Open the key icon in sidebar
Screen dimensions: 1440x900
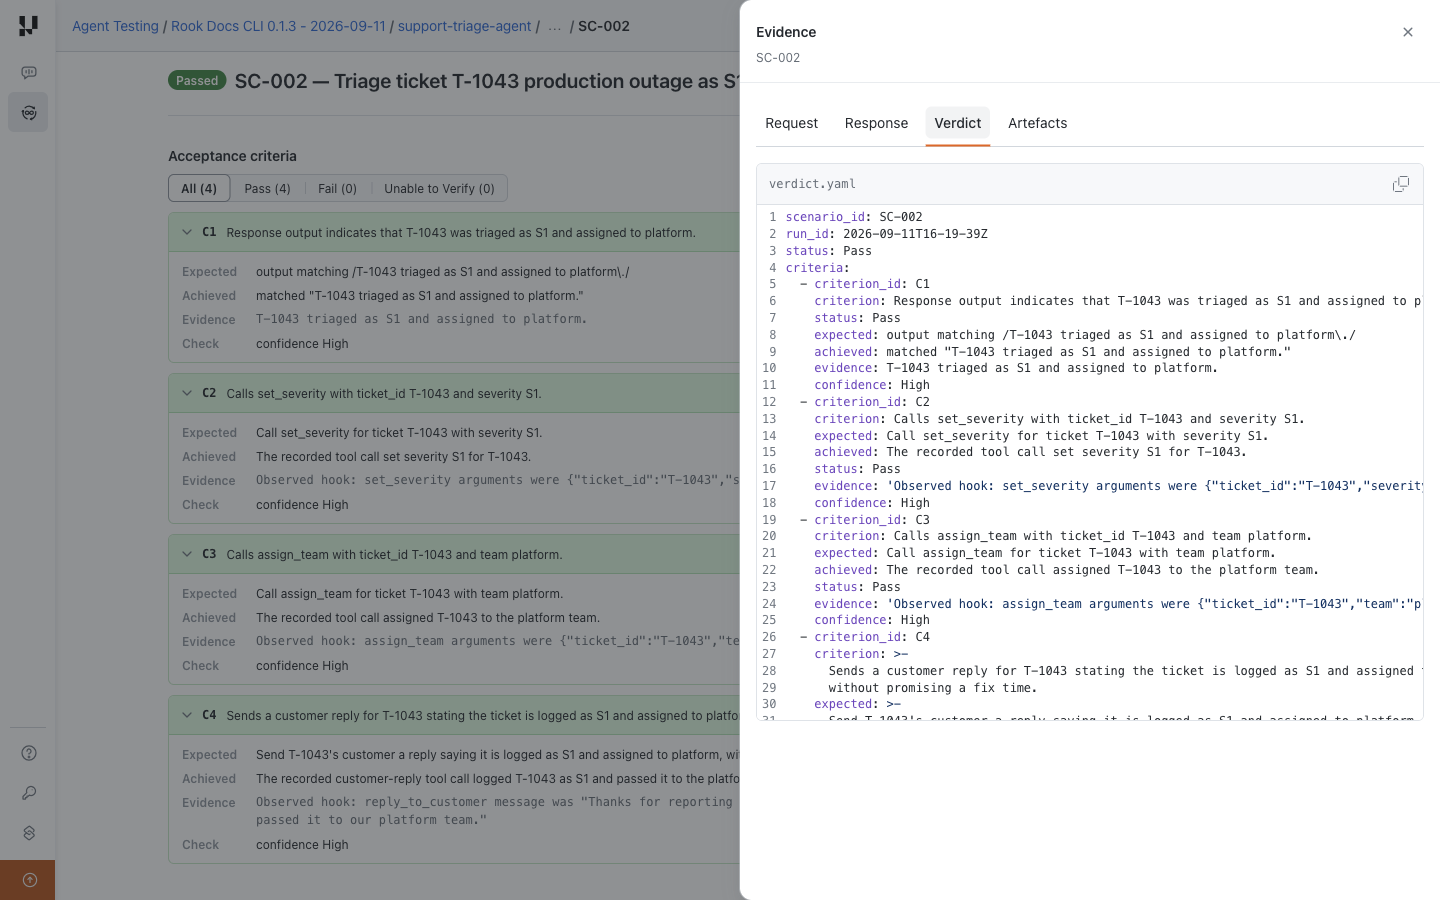click(x=29, y=793)
